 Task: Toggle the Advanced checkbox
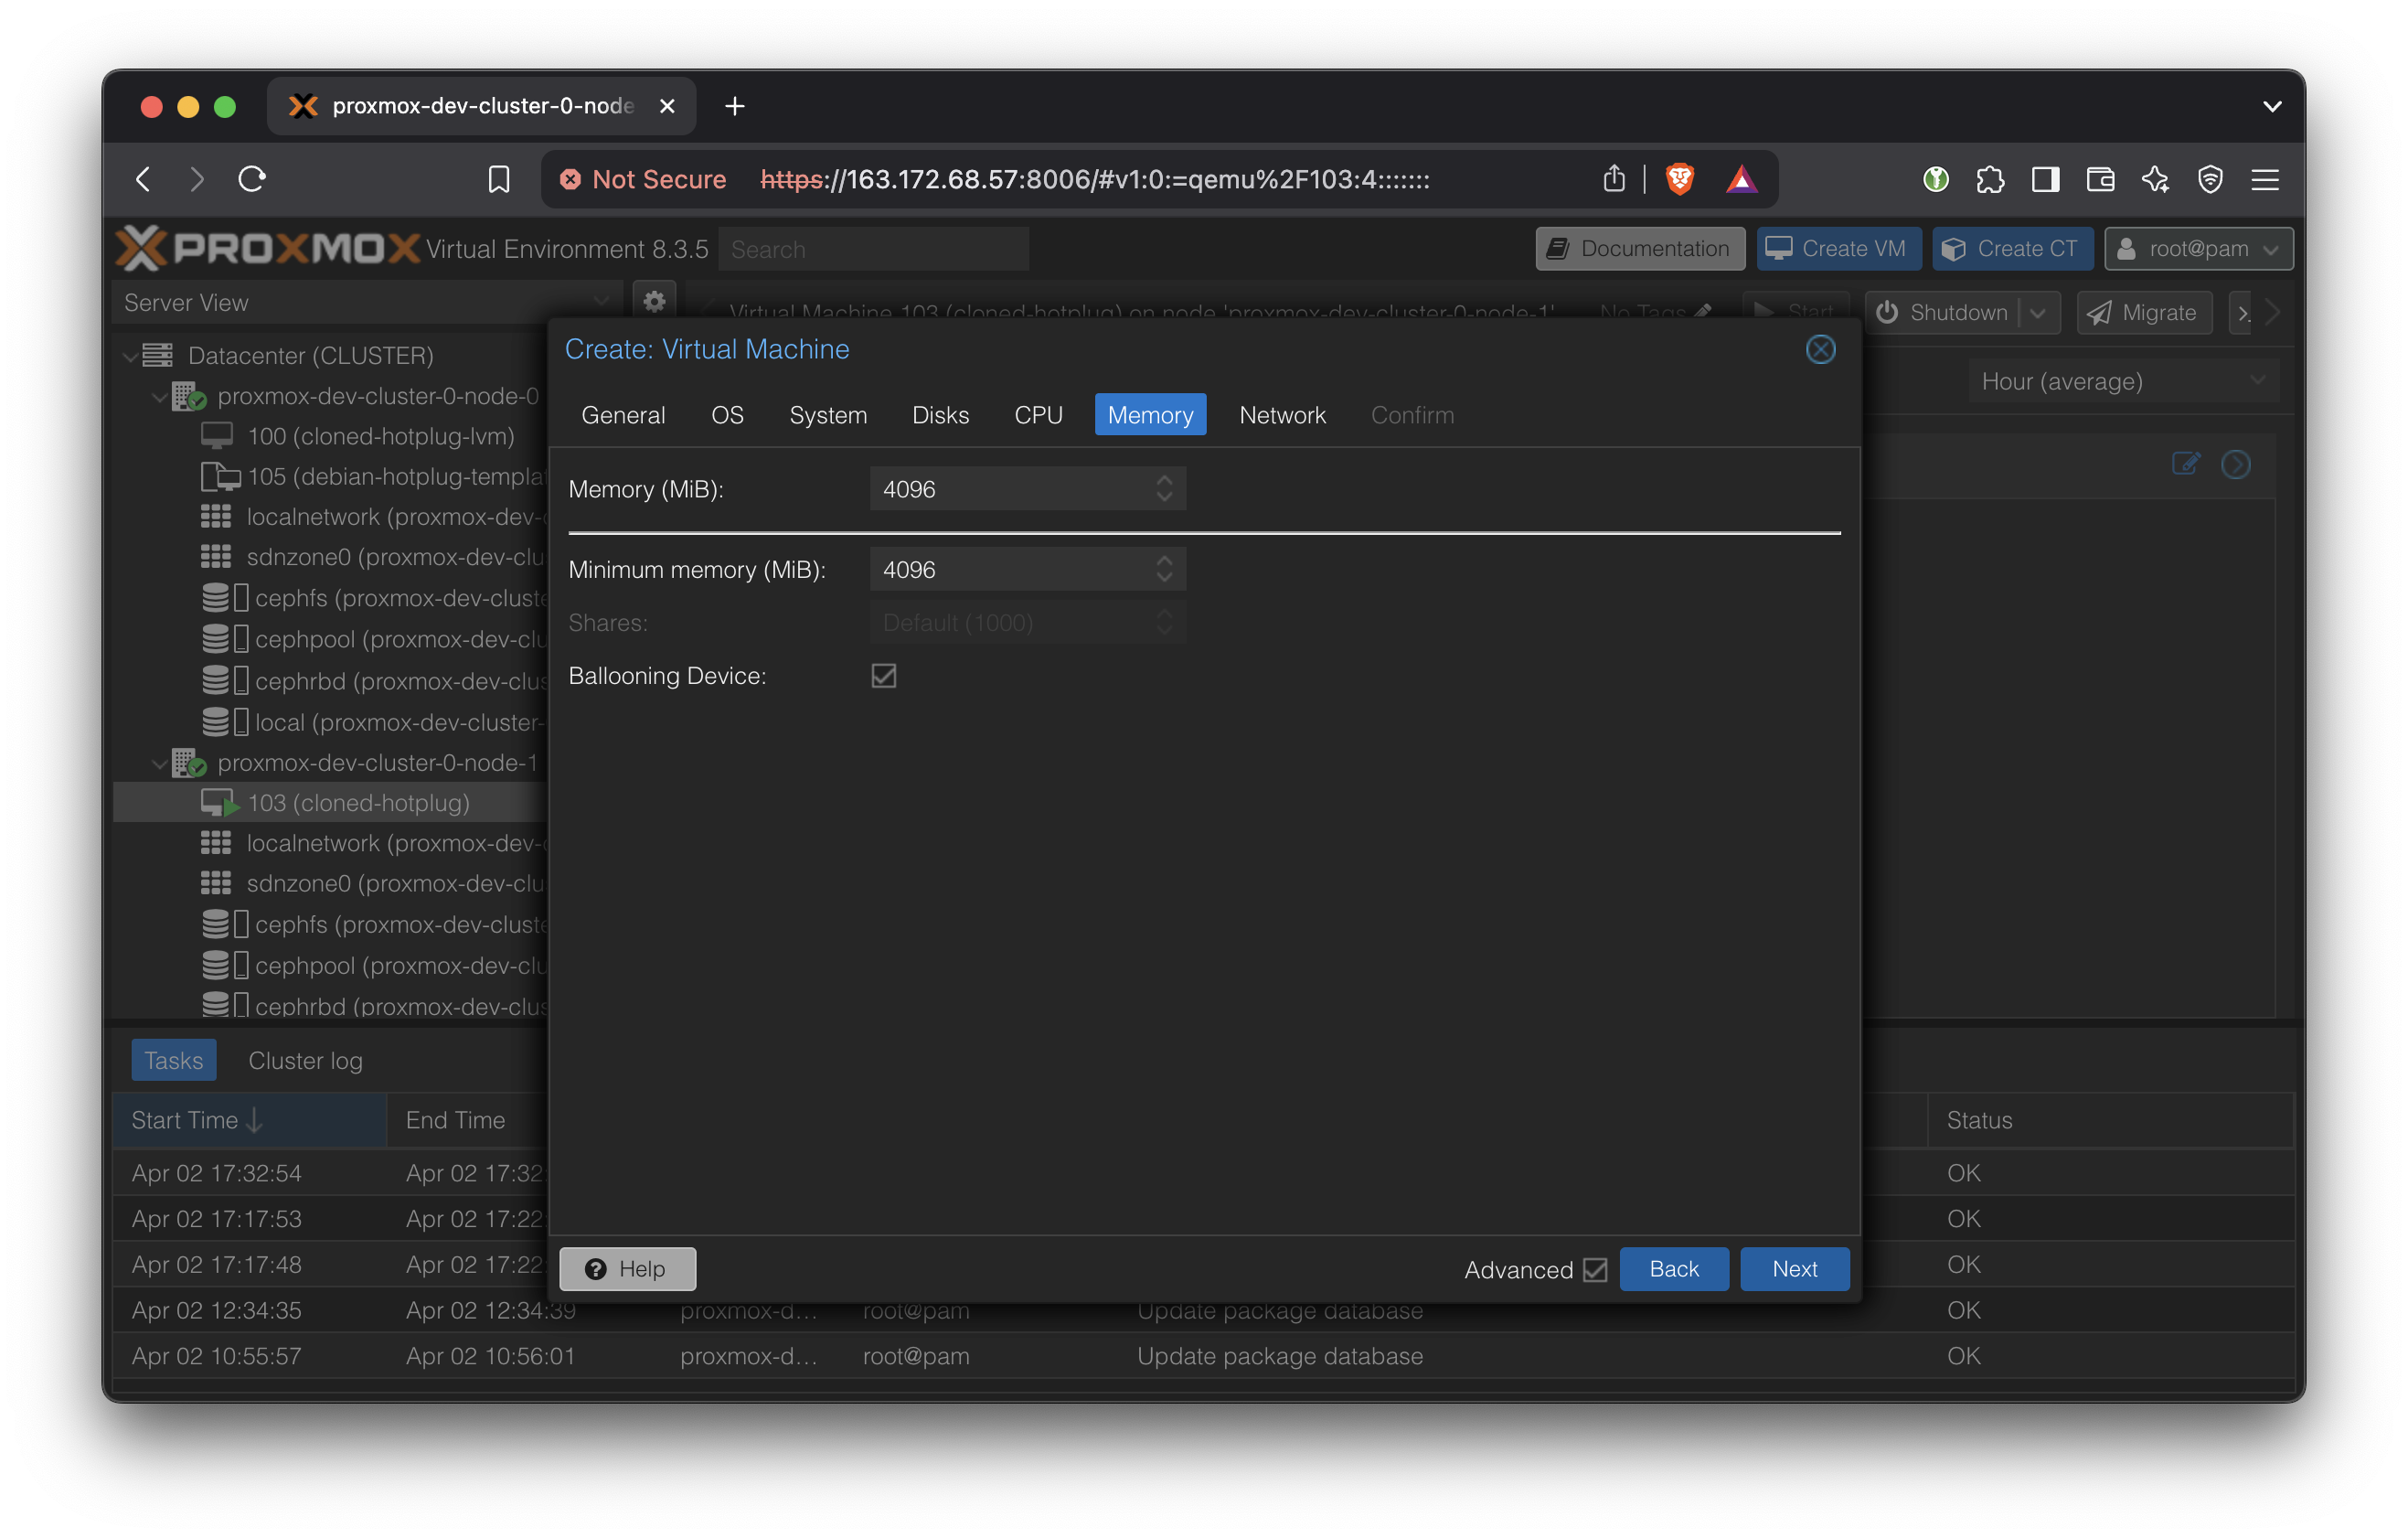[1595, 1270]
